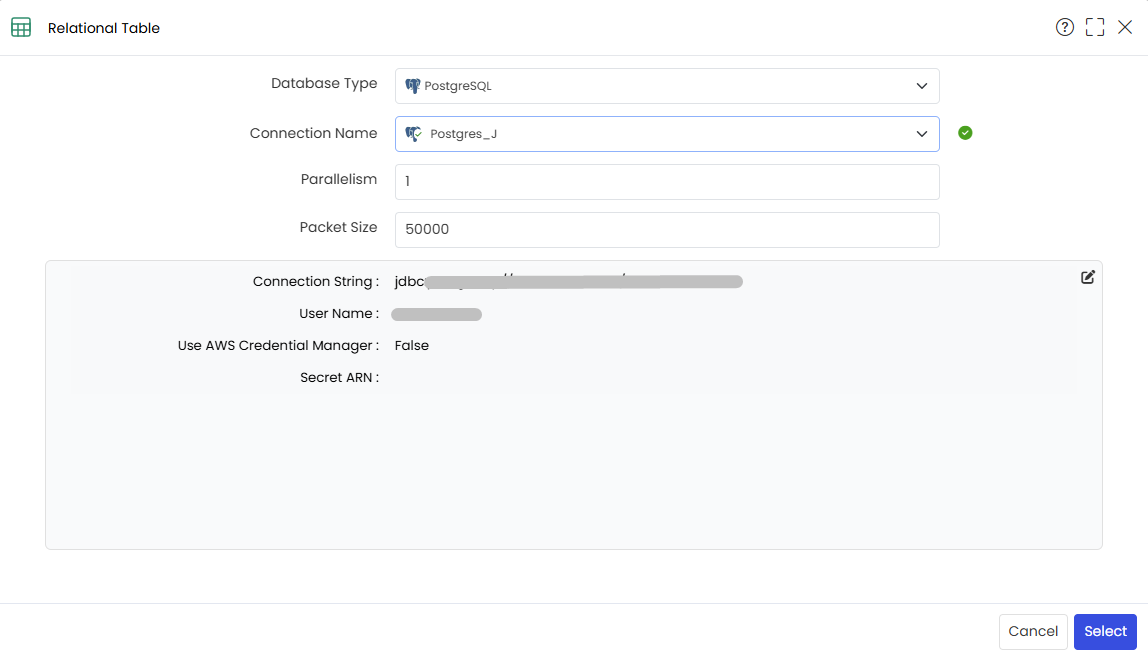
Task: Click the Database Type chevron arrow
Action: pos(922,86)
